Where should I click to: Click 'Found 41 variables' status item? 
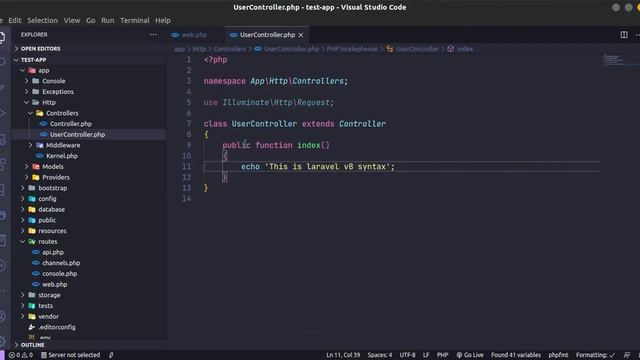pos(516,355)
